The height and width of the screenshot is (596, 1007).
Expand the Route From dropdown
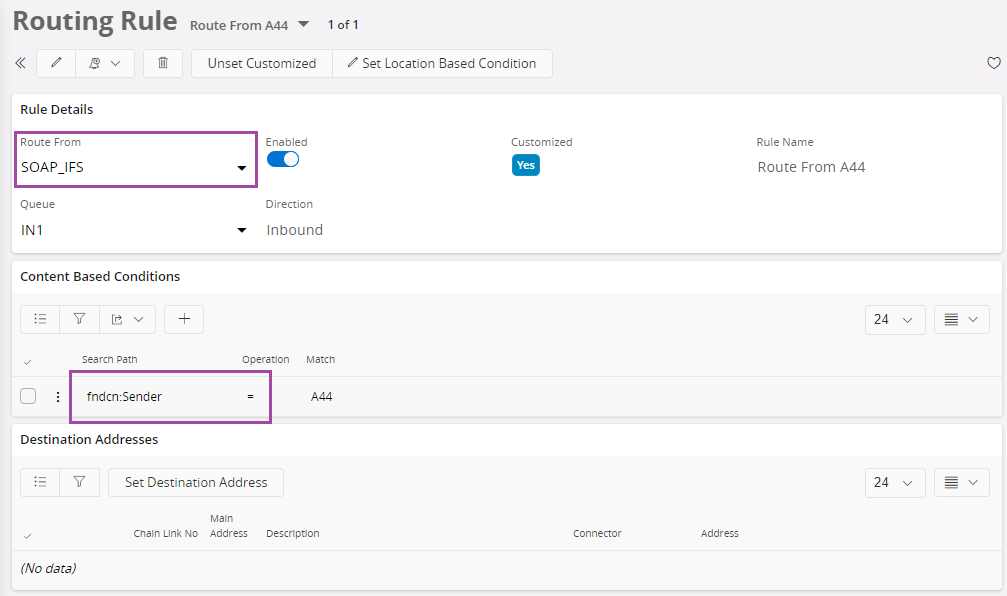(241, 168)
